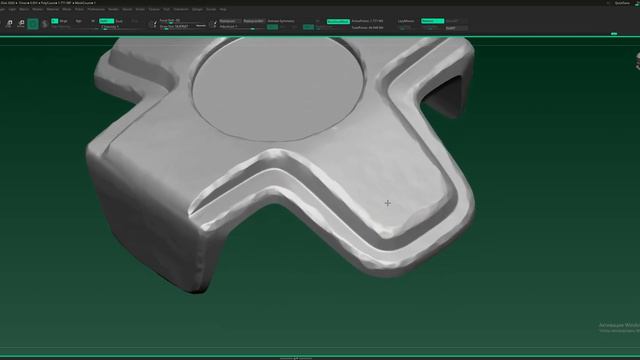Open the Movie menu
Viewport: 640px width, 360px height.
click(67, 9)
